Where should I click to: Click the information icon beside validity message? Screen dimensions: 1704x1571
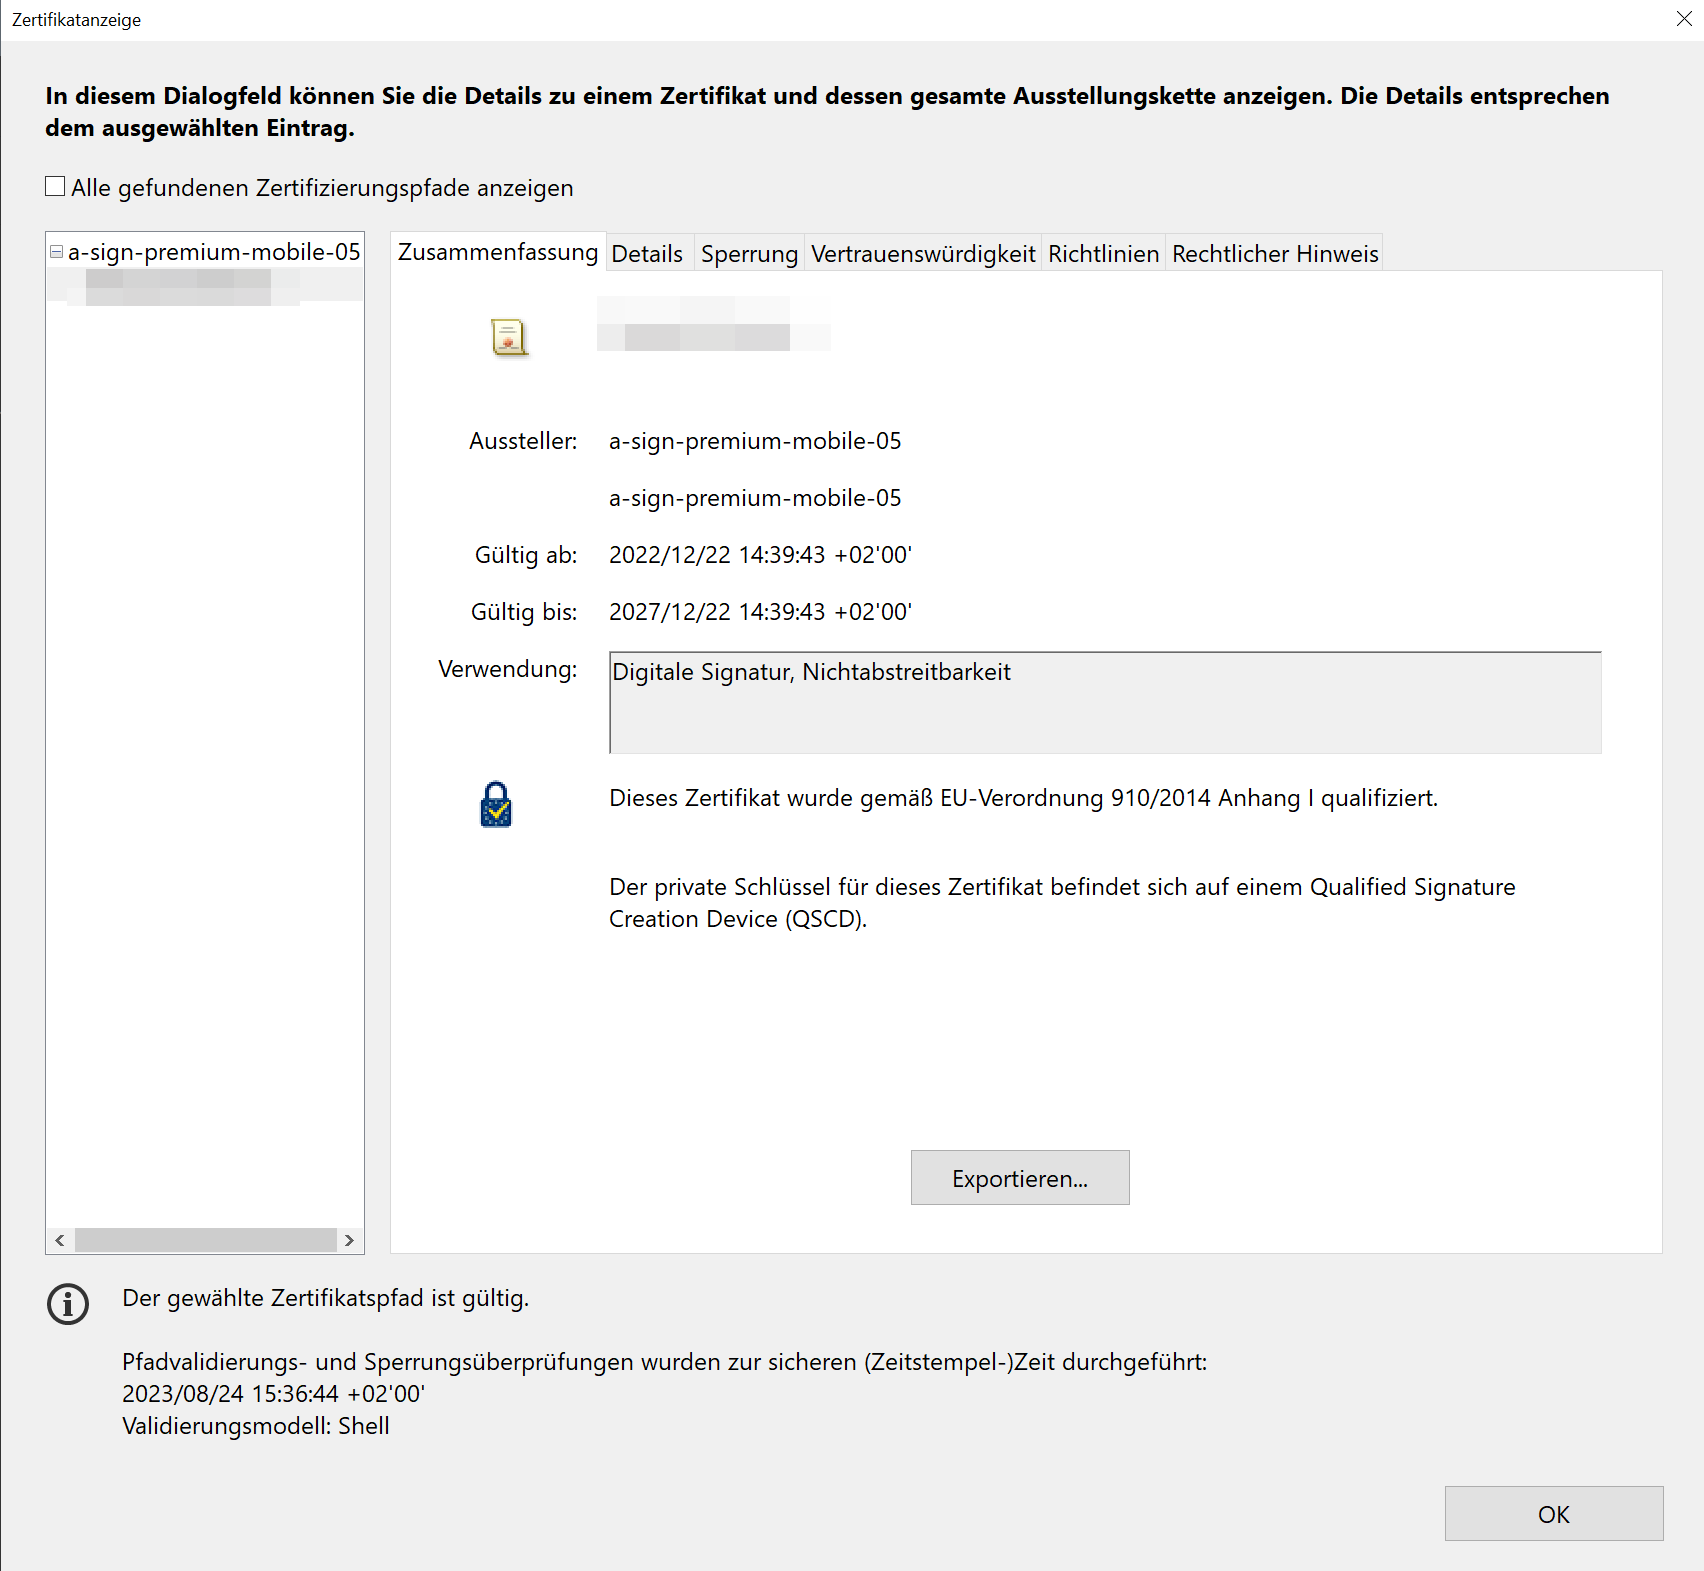coord(68,1304)
